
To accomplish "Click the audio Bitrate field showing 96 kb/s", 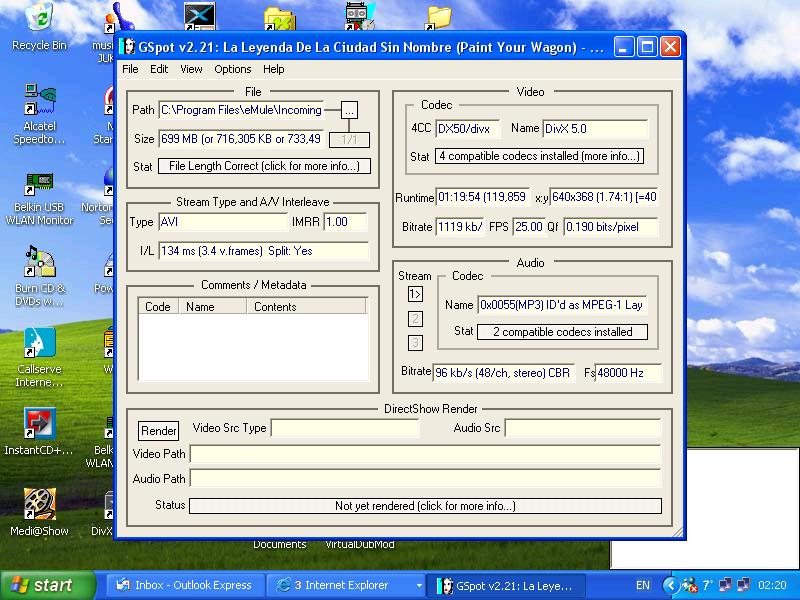I will [504, 373].
